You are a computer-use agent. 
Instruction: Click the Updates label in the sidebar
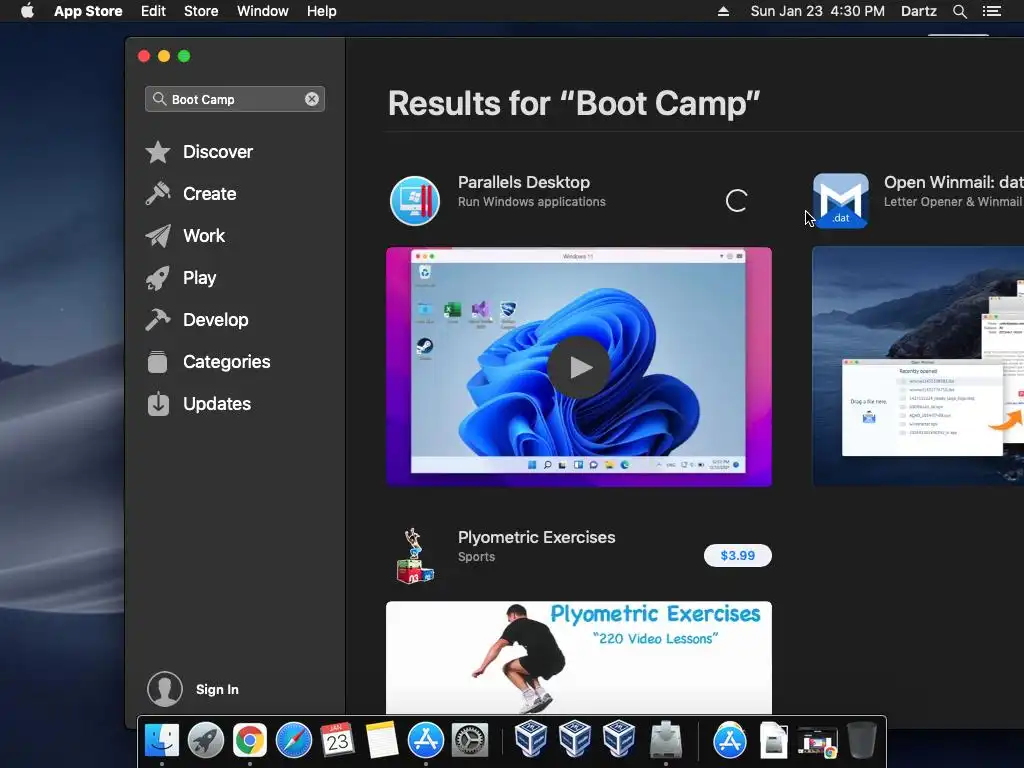pyautogui.click(x=217, y=404)
